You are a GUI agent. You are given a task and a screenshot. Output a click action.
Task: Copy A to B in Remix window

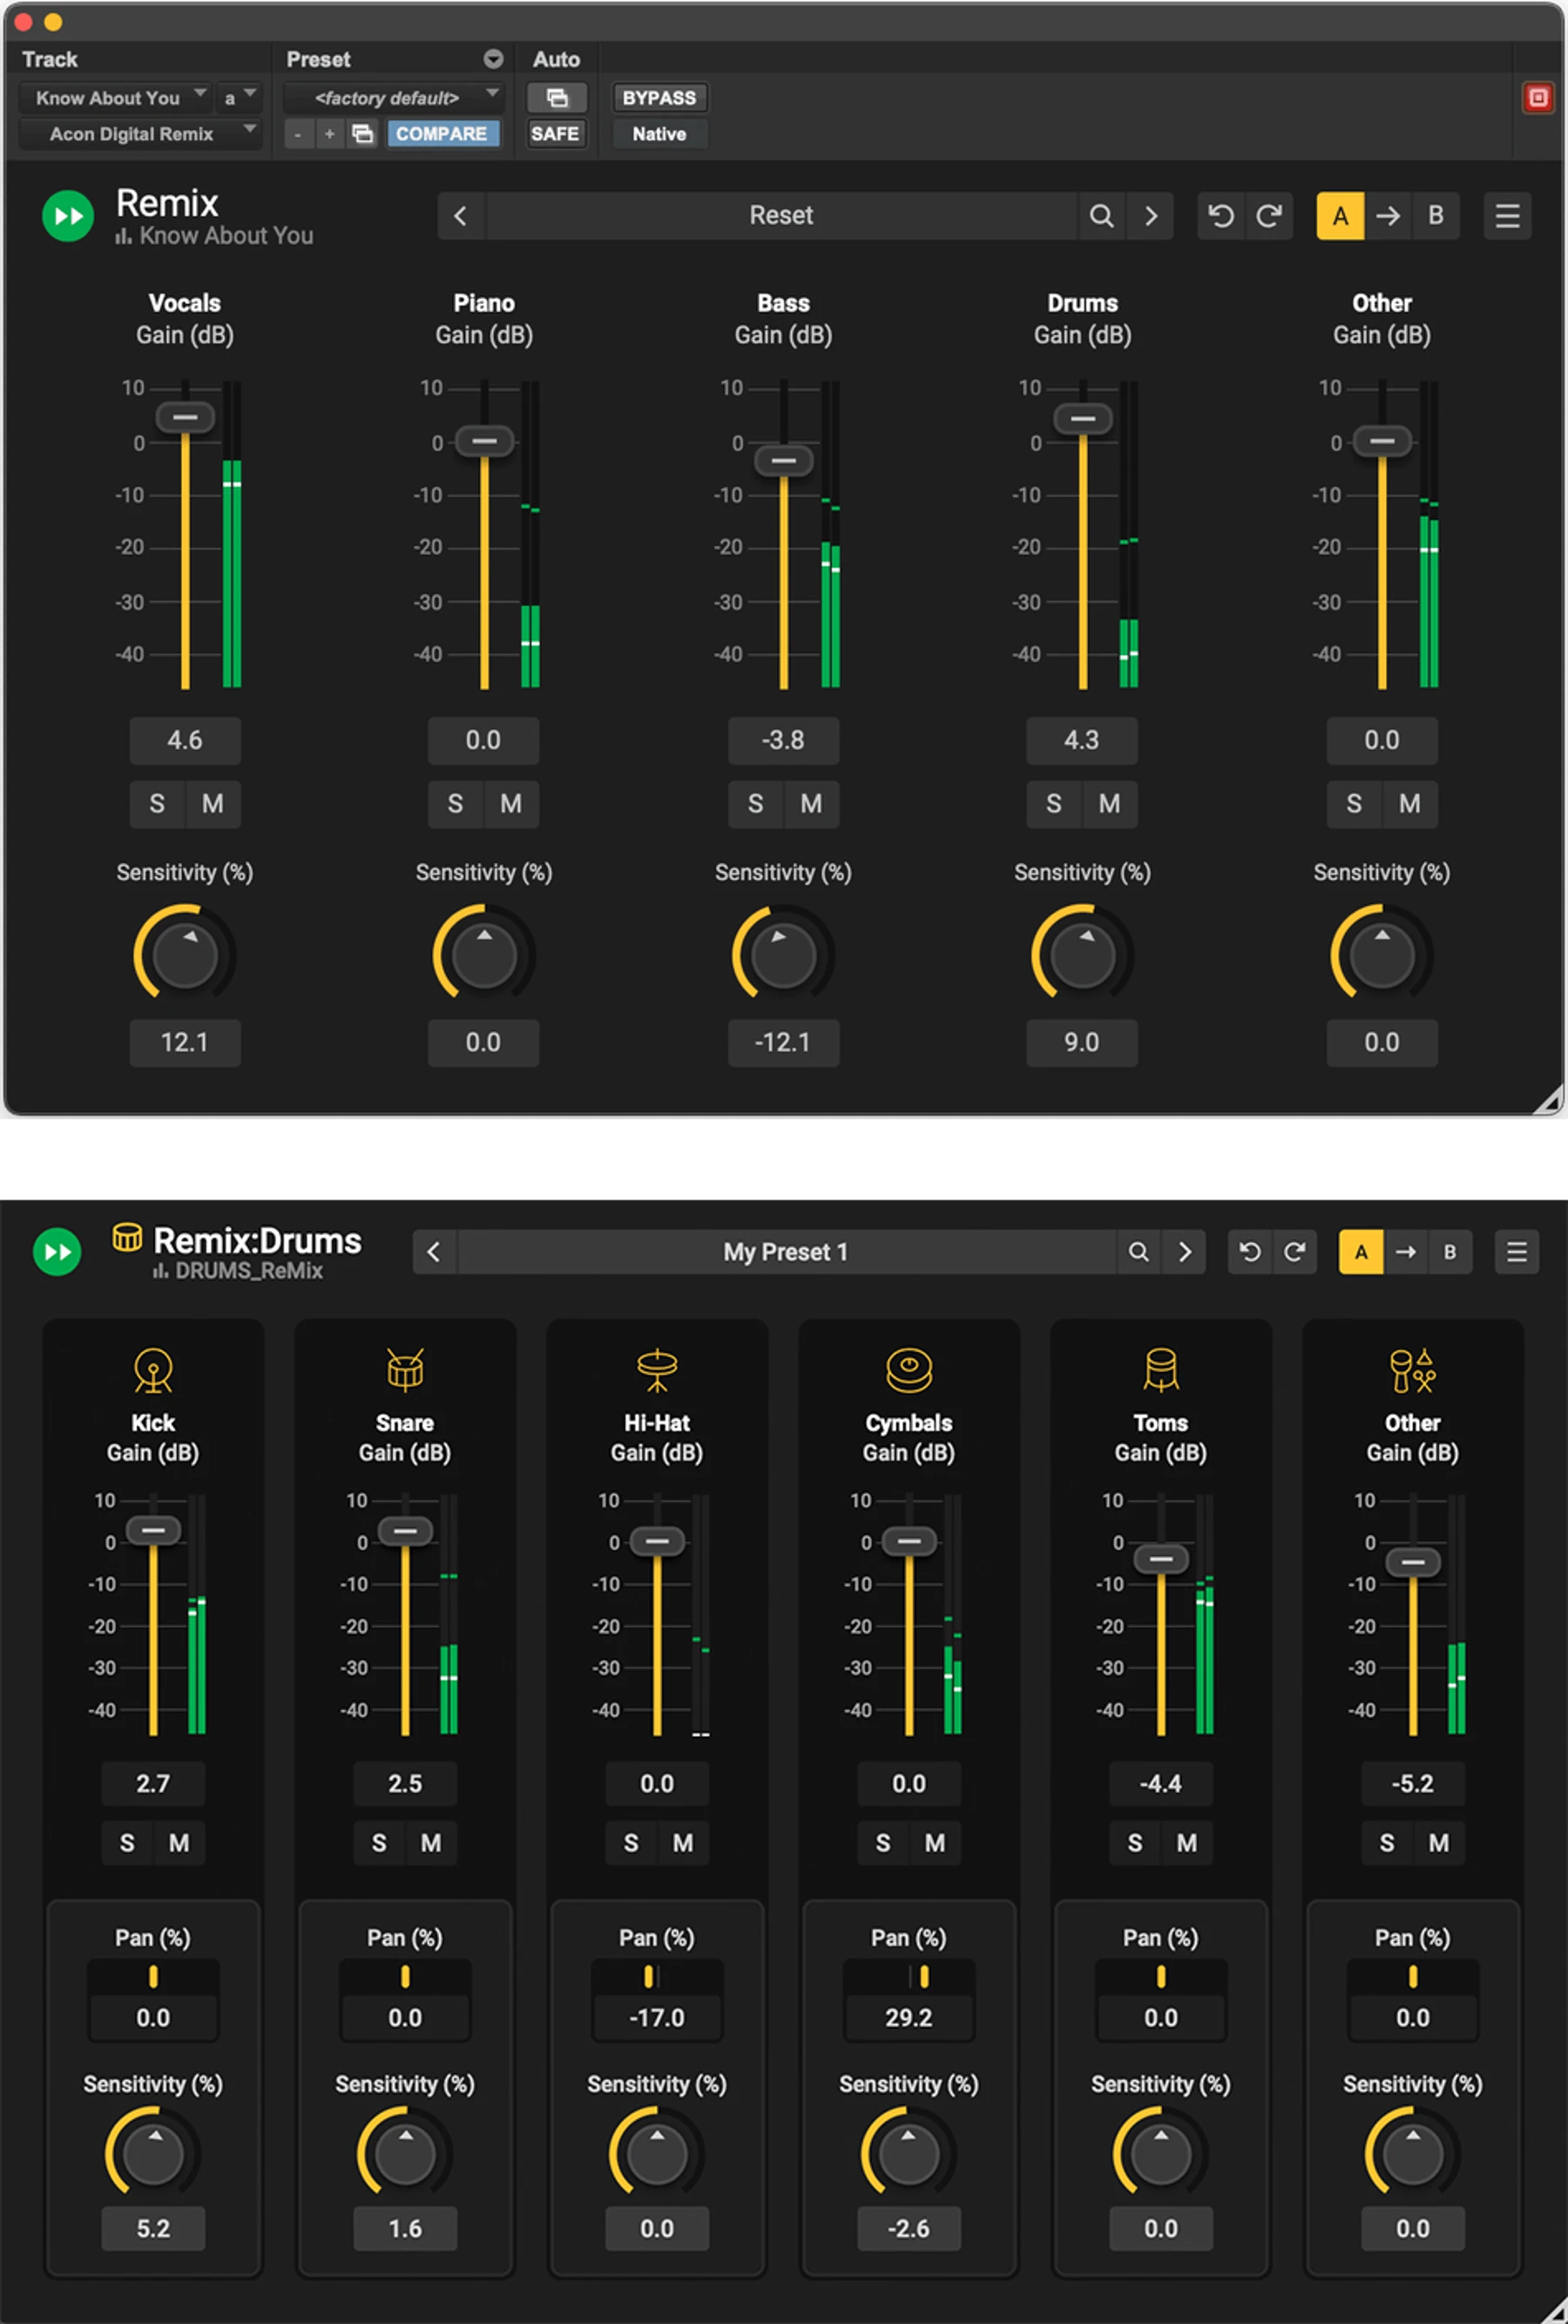tap(1388, 216)
